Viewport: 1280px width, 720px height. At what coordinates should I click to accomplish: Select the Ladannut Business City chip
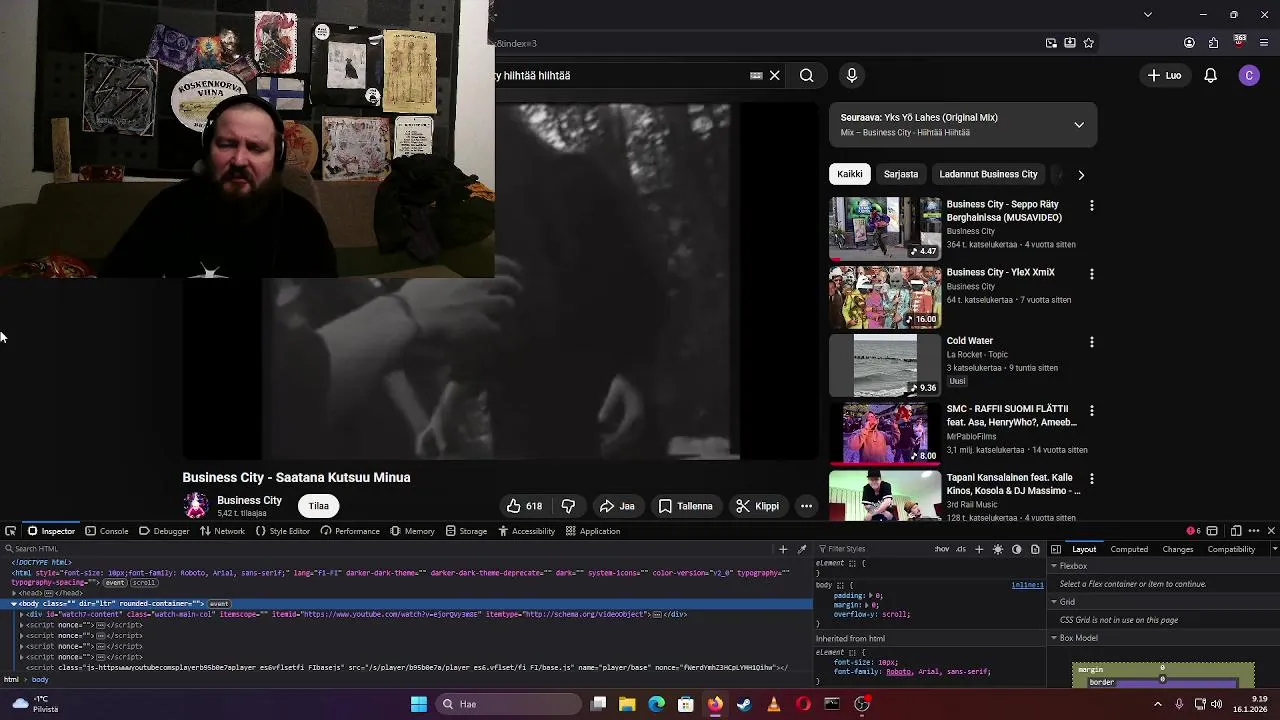tap(988, 174)
